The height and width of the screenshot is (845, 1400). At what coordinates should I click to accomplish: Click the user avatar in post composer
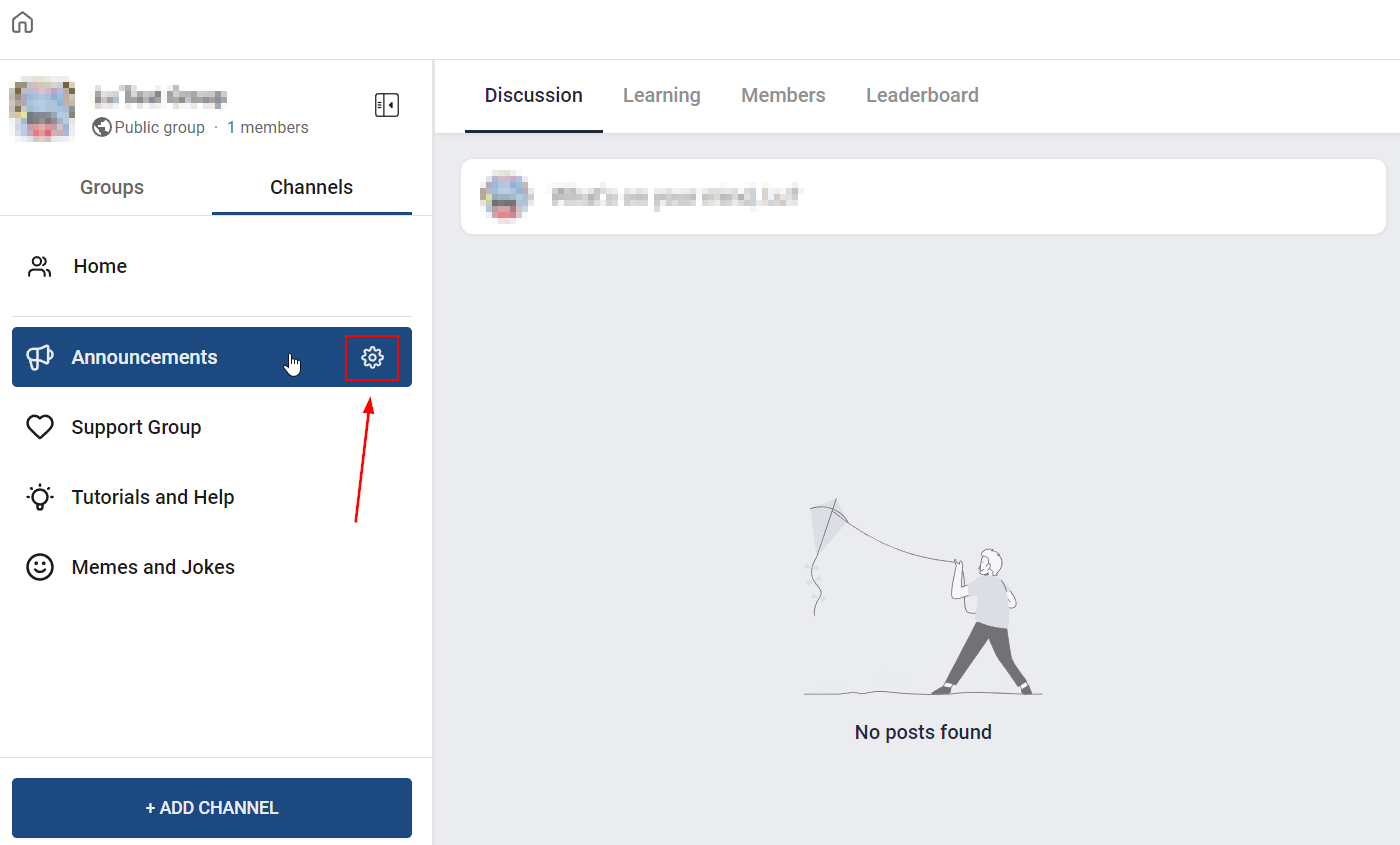tap(504, 196)
